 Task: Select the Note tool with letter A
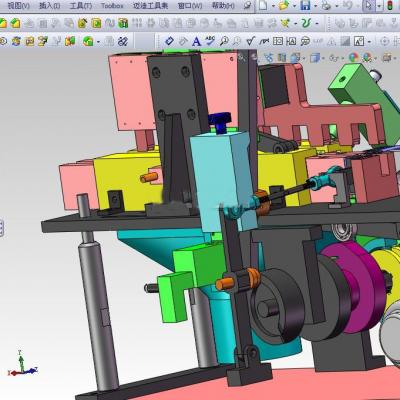pos(197,41)
